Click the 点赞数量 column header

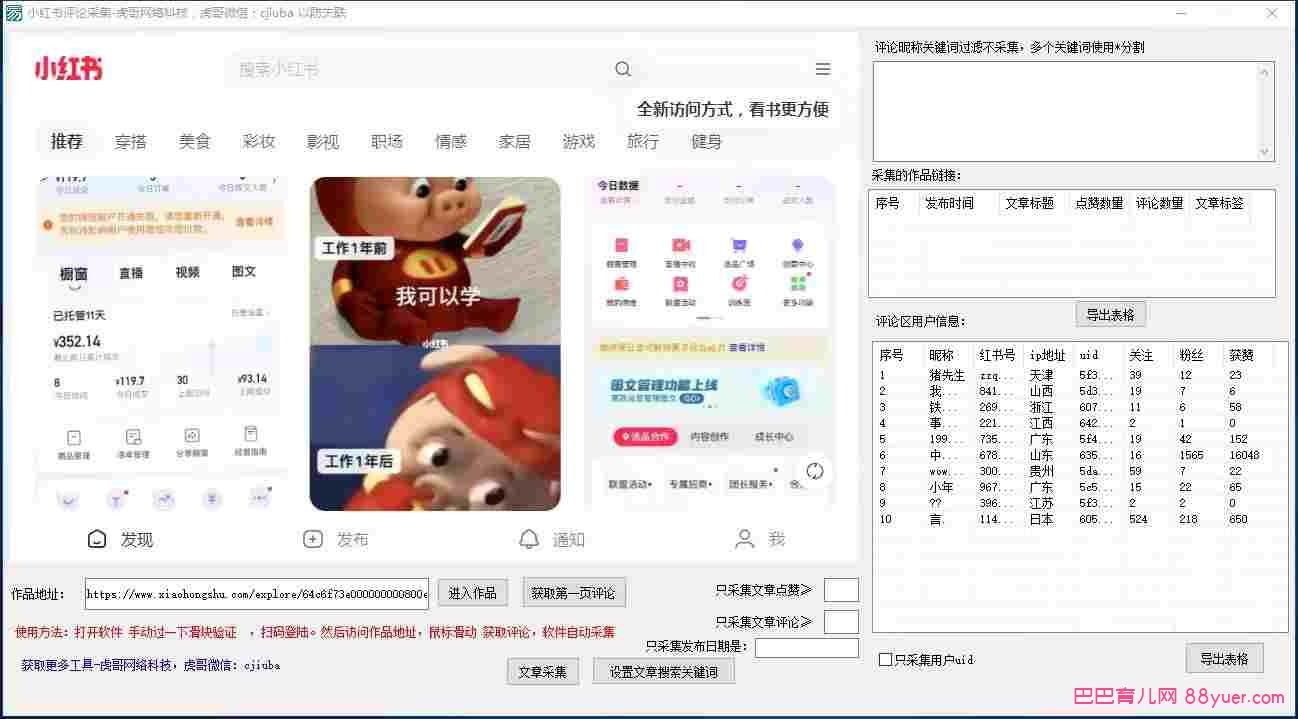pyautogui.click(x=1099, y=203)
